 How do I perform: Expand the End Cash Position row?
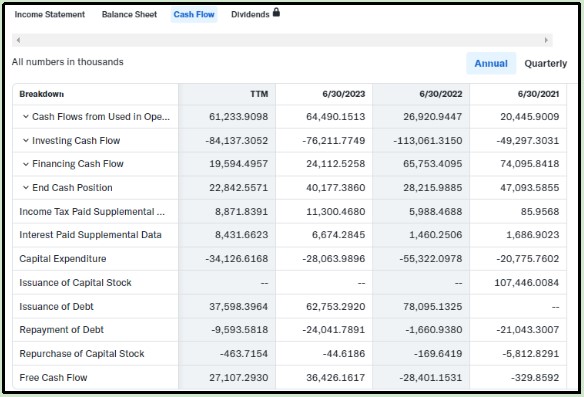pos(26,188)
